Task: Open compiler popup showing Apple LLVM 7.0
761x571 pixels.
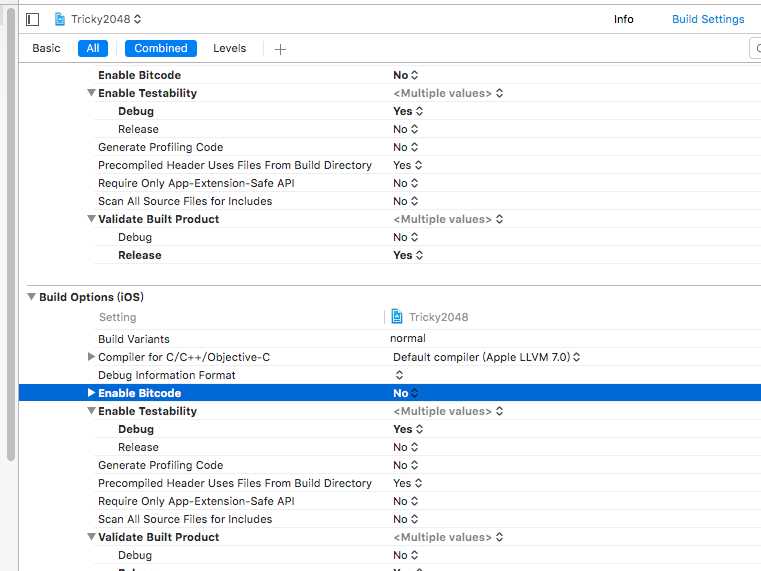Action: 486,357
